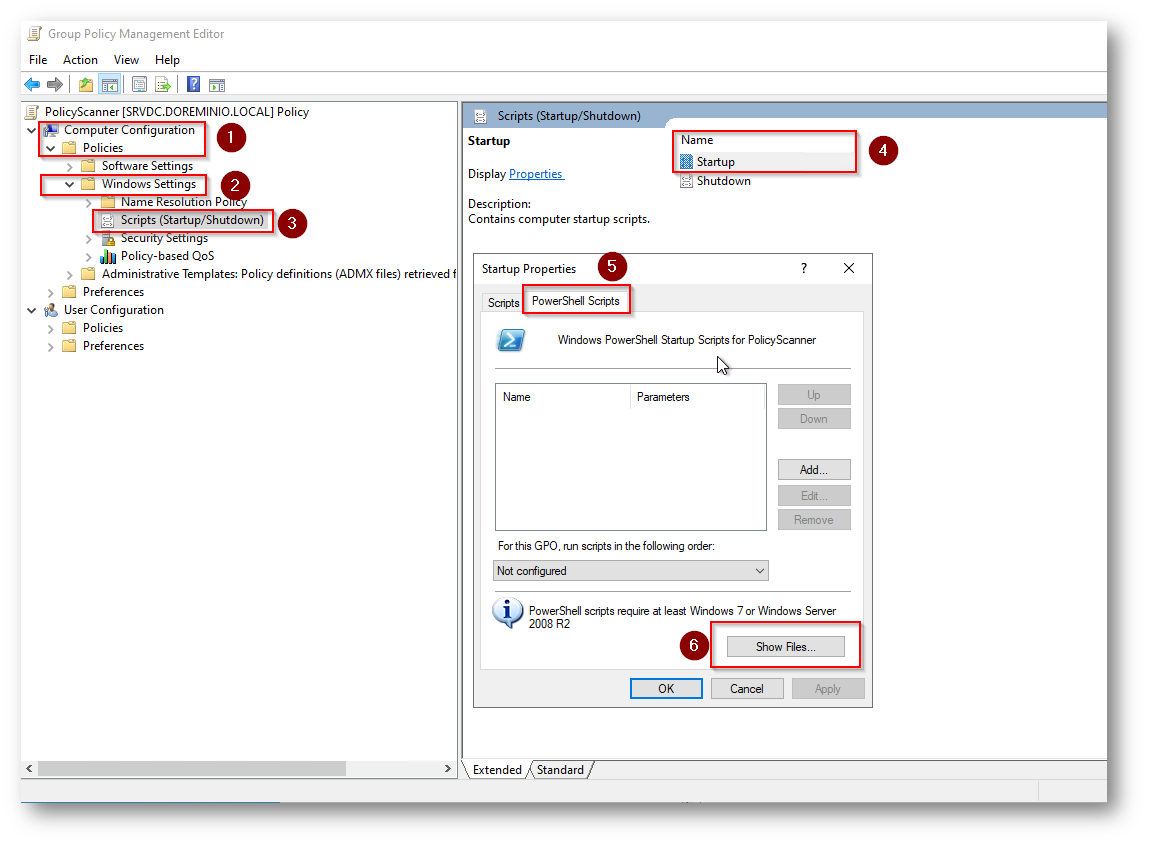
Task: Select Preferences under User Configuration
Action: tap(114, 346)
